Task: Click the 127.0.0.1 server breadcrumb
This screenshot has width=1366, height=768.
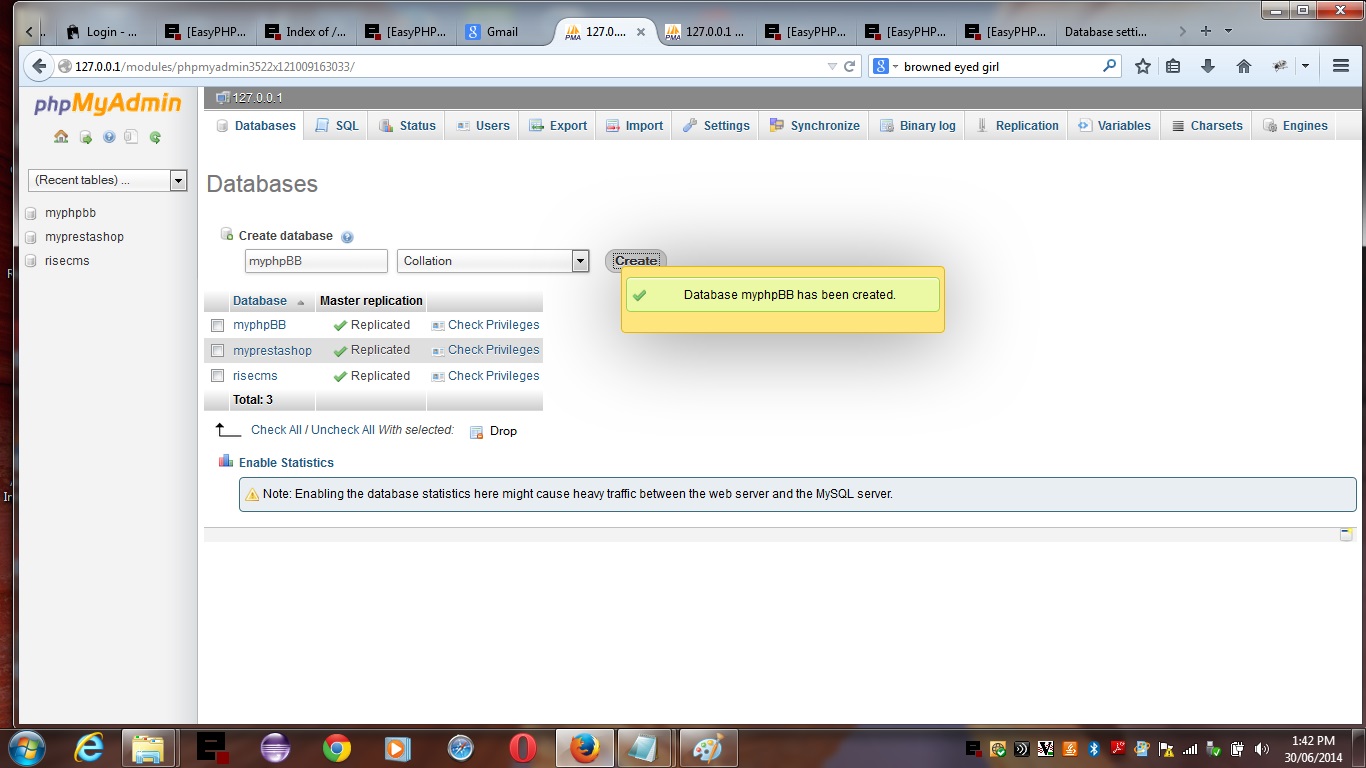Action: [x=257, y=98]
